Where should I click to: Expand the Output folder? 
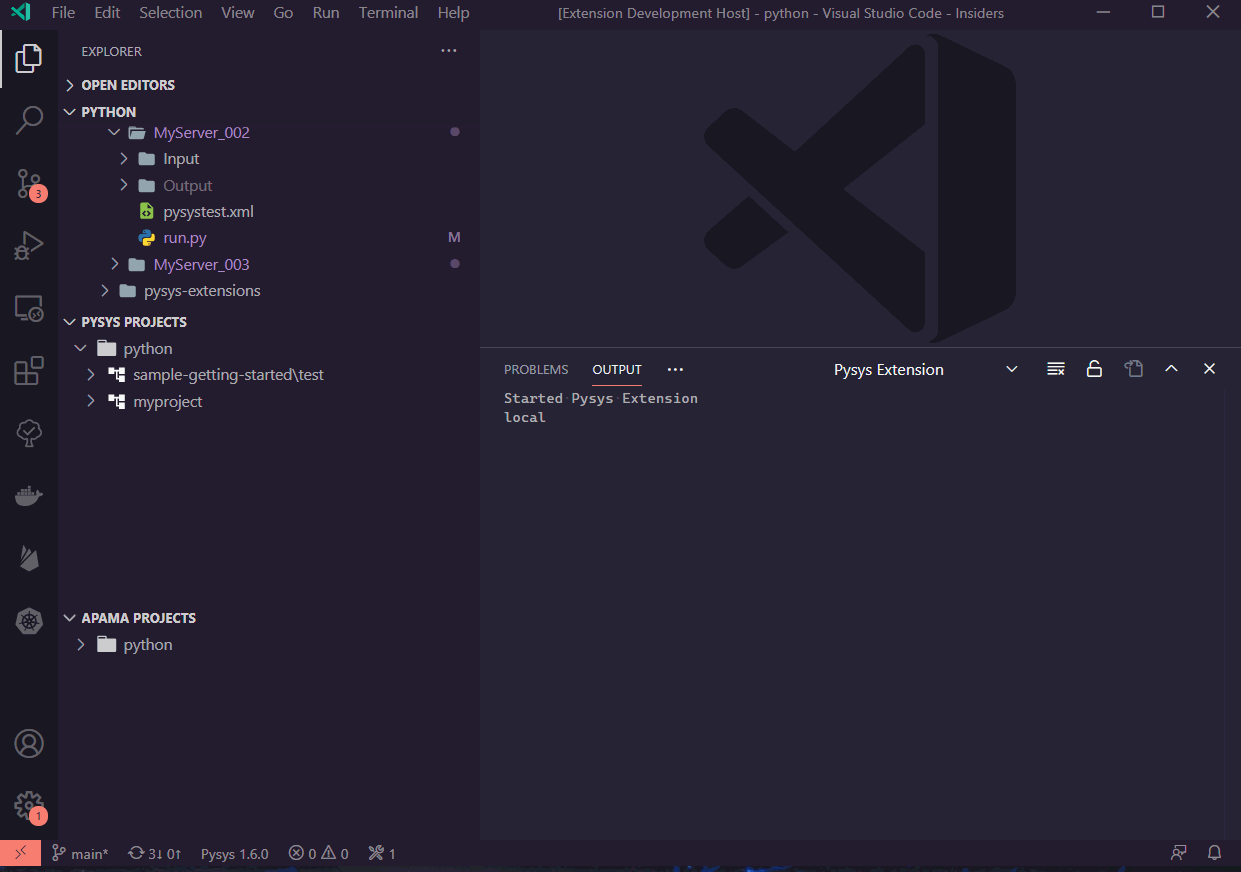coord(124,185)
